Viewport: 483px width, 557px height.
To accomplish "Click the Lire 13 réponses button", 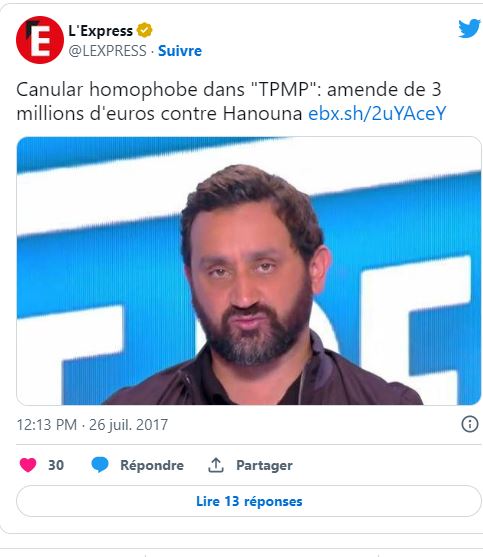I will (249, 501).
